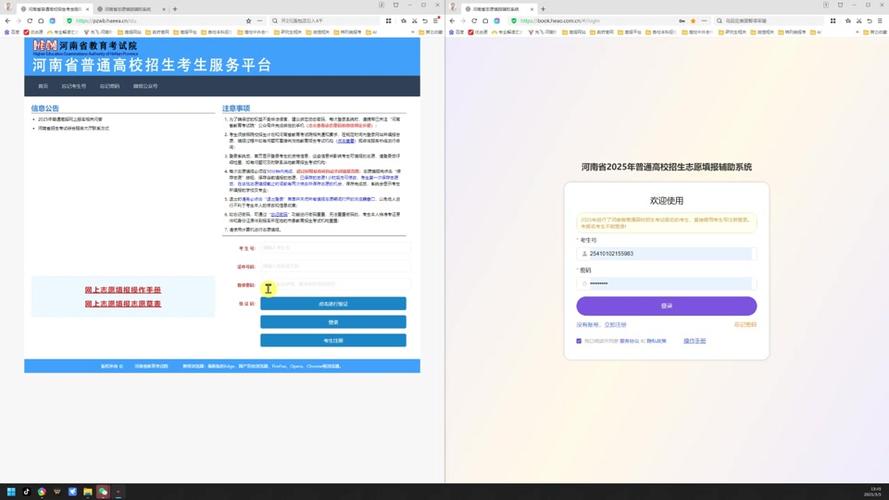Viewport: 889px width, 500px height.
Task: Click 考生注册 button on left page
Action: [333, 340]
